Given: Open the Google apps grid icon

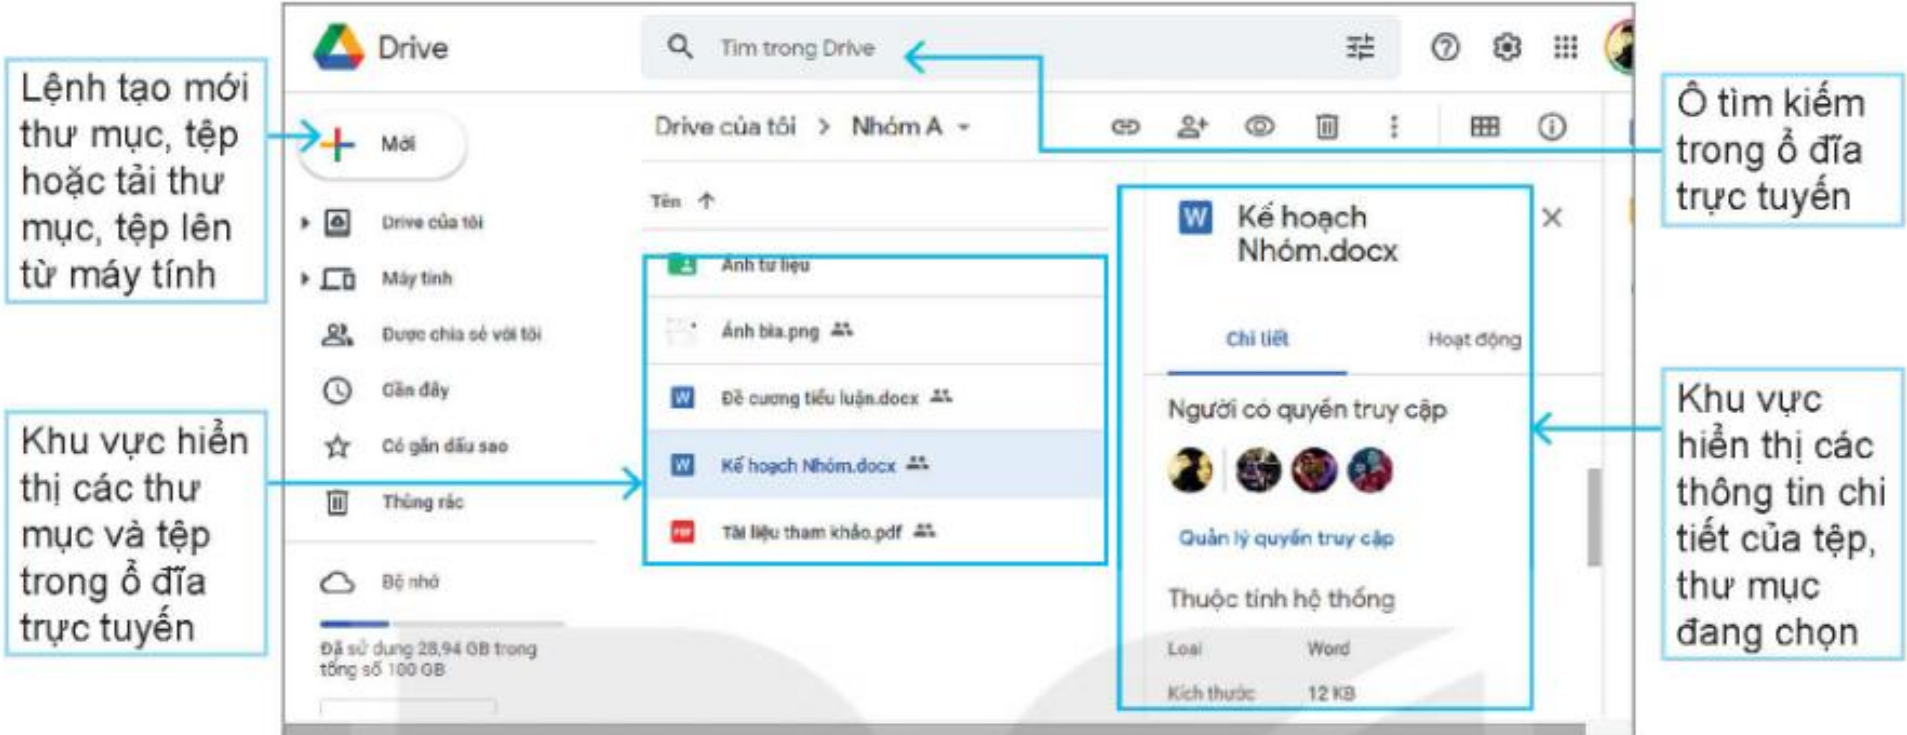Looking at the screenshot, I should (1565, 47).
